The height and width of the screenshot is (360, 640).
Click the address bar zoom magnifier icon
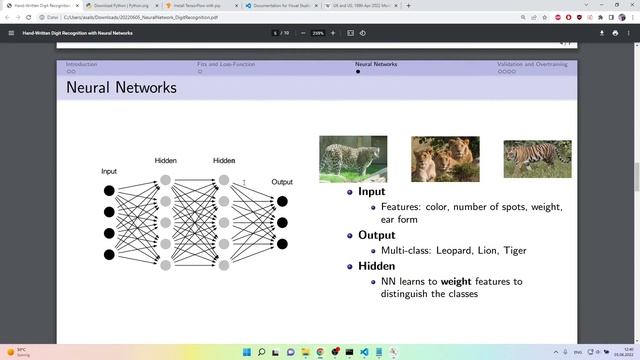tap(523, 18)
